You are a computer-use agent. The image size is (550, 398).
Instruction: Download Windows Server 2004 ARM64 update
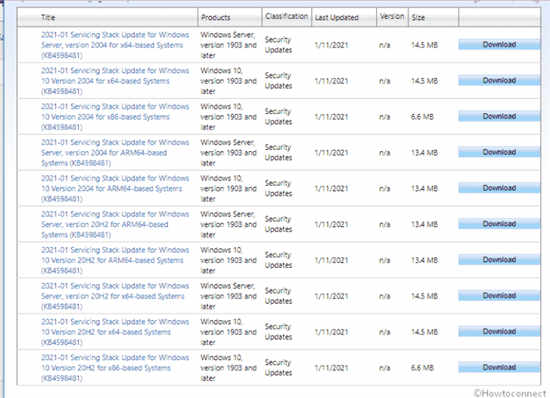point(499,152)
